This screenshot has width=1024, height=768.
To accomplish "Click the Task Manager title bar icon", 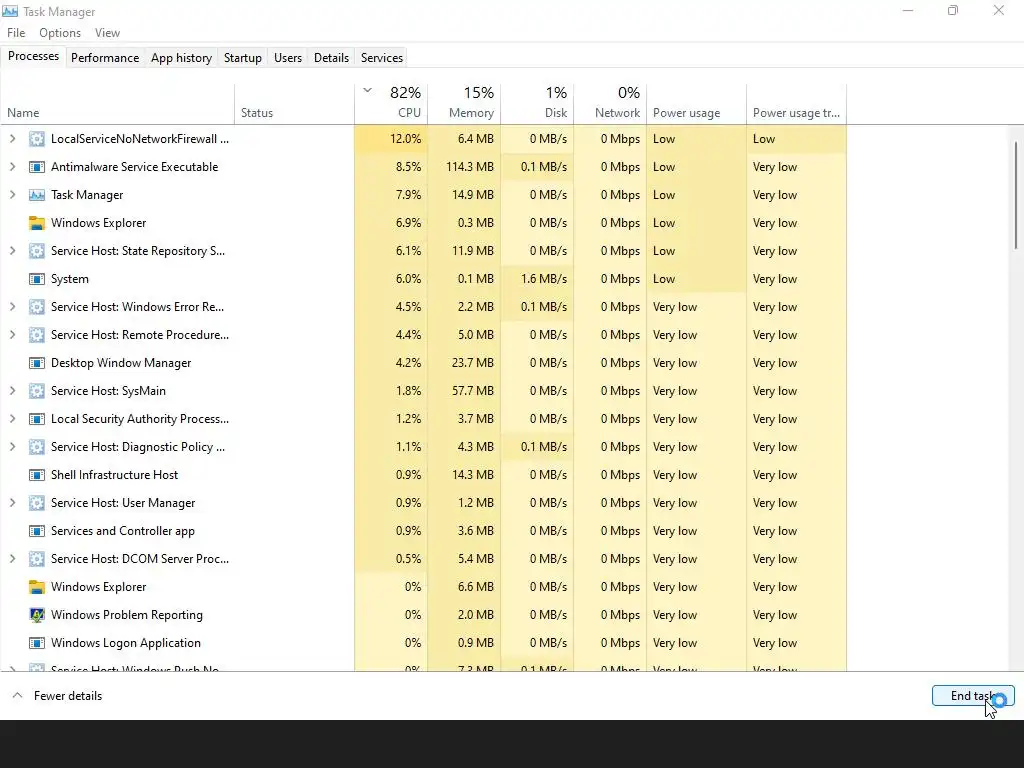I will pos(10,11).
